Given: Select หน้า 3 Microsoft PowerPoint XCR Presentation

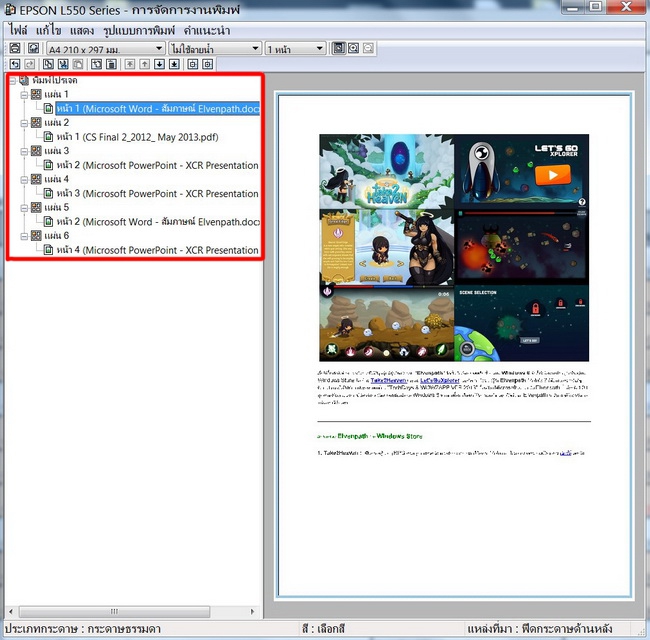Looking at the screenshot, I should pyautogui.click(x=158, y=194).
